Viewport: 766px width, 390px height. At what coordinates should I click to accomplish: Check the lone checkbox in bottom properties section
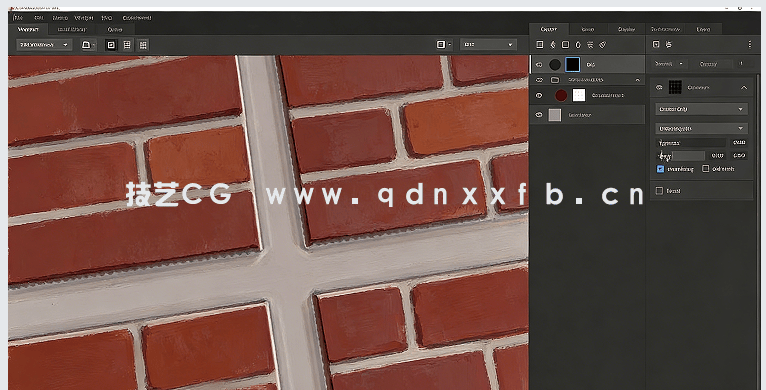click(659, 191)
